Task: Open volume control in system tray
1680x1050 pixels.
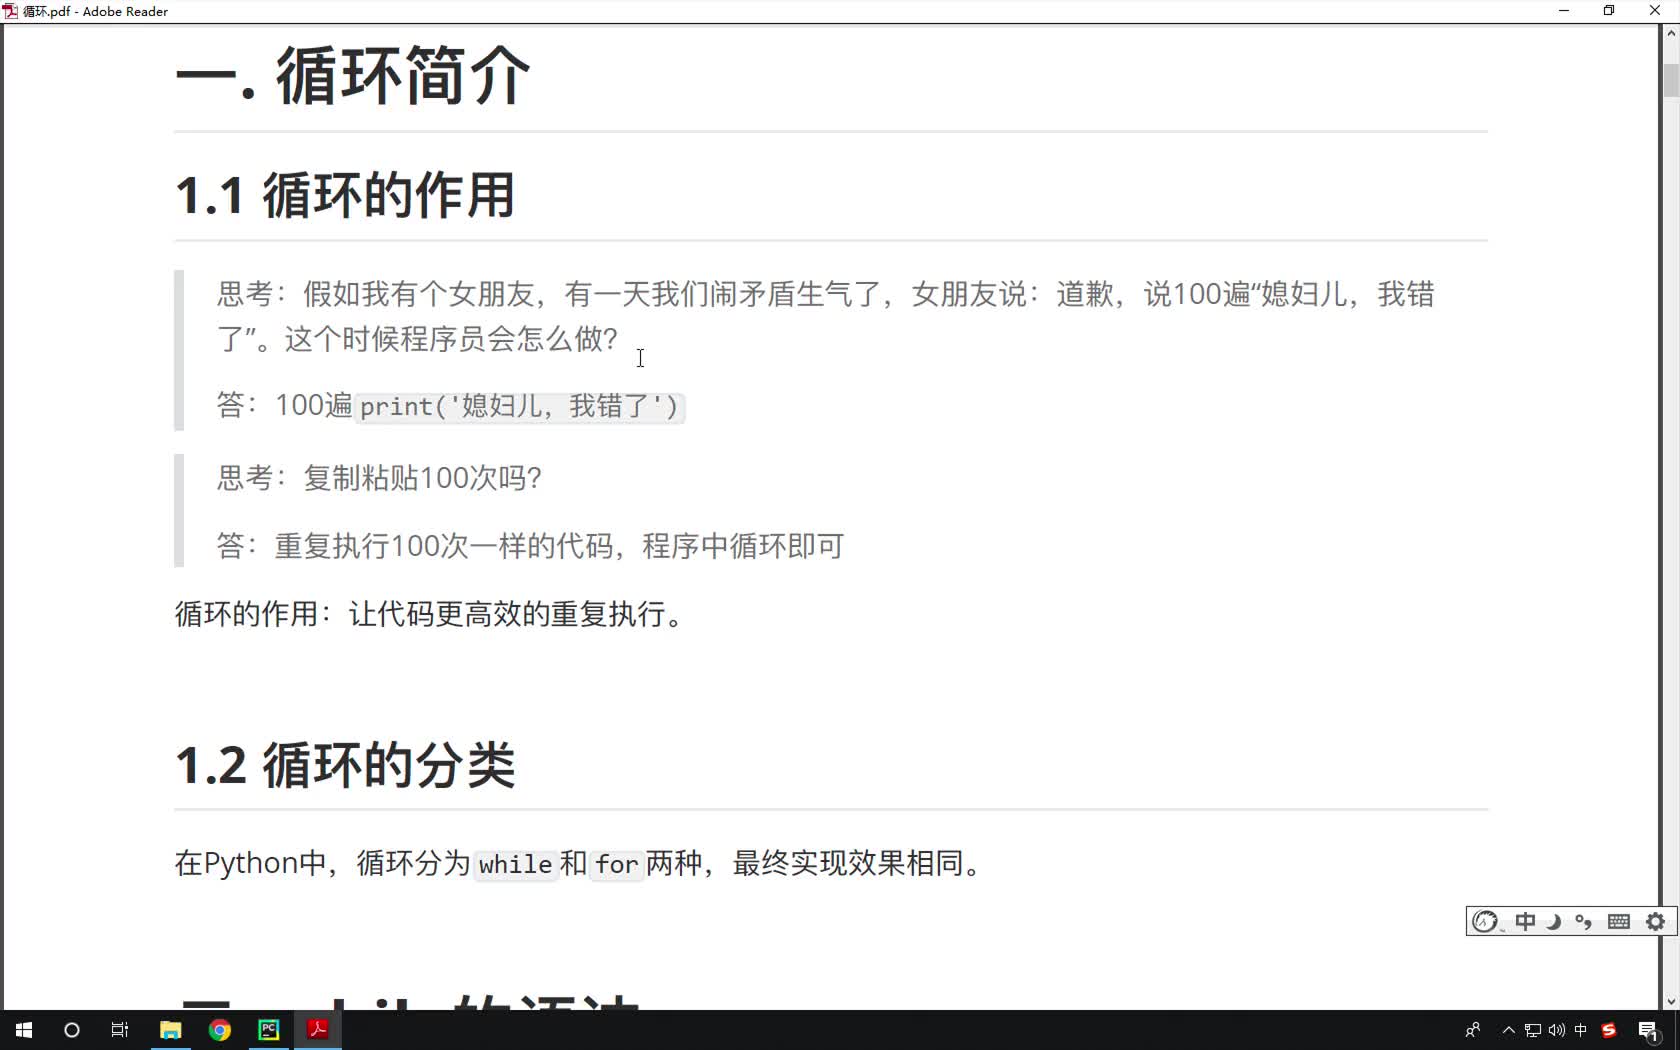Action: 1557,1030
